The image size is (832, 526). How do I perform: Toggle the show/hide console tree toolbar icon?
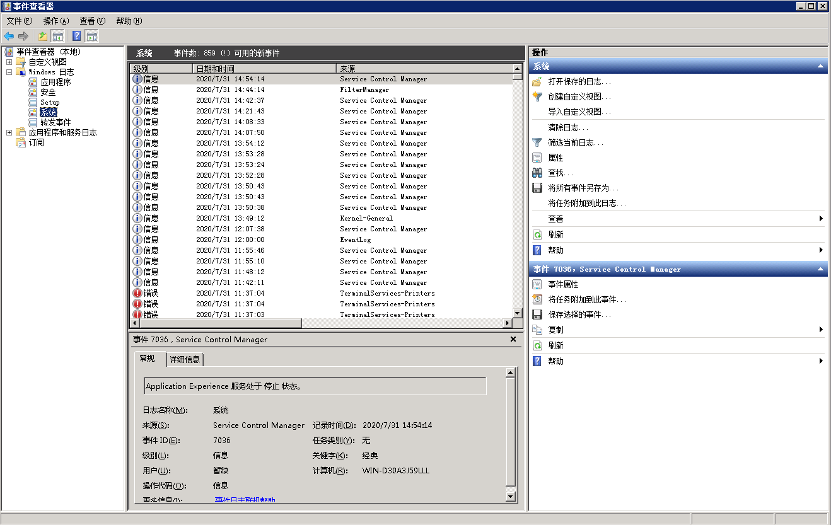(x=58, y=36)
